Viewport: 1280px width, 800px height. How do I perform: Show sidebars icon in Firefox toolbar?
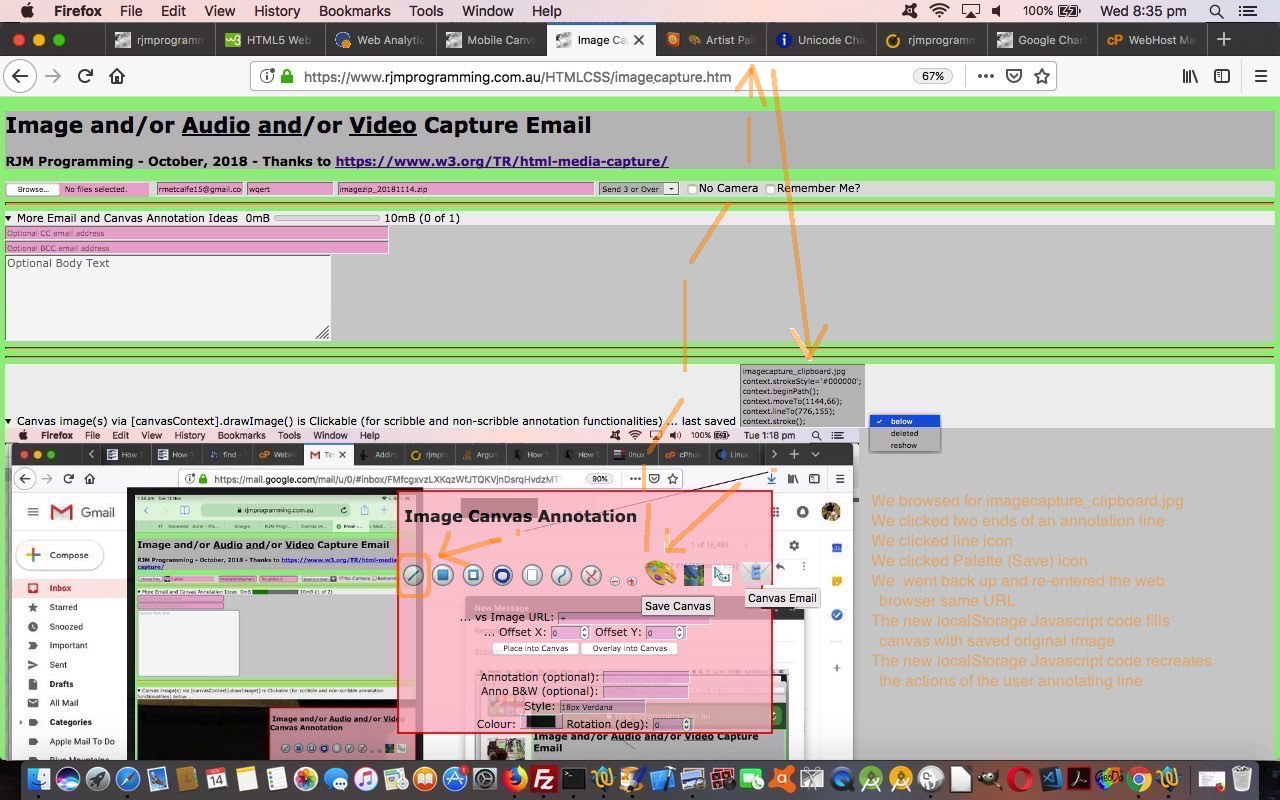point(1222,76)
